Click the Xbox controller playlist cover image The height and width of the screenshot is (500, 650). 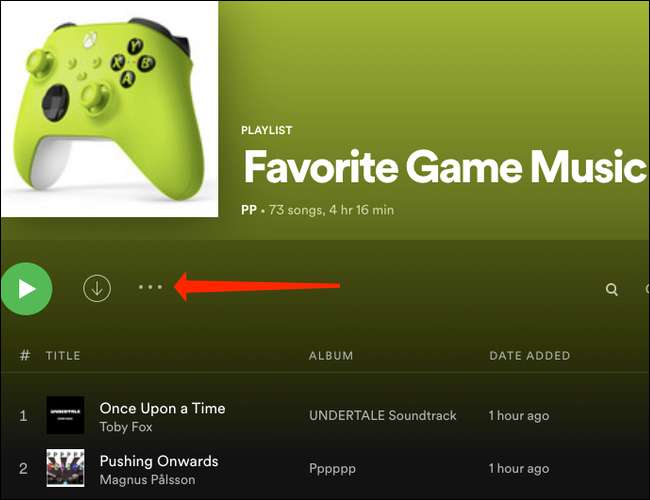point(109,109)
